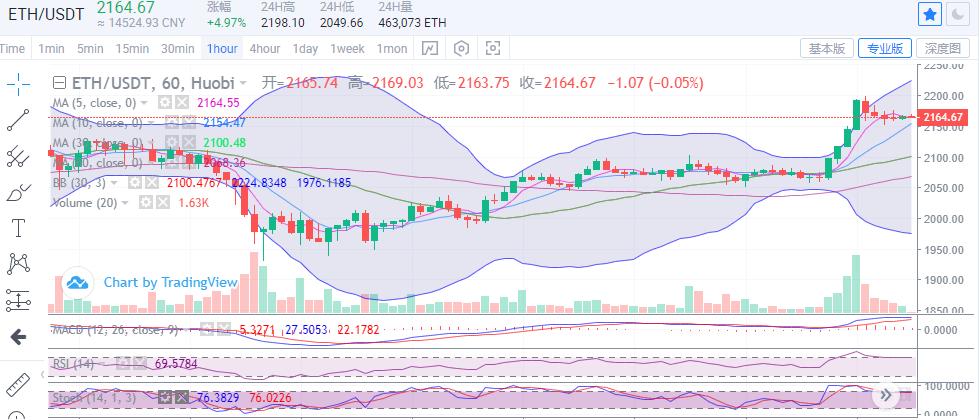This screenshot has height=419, width=979.
Task: Expand Stoch (14, 1, 3) dropdown arrow
Action: point(144,398)
